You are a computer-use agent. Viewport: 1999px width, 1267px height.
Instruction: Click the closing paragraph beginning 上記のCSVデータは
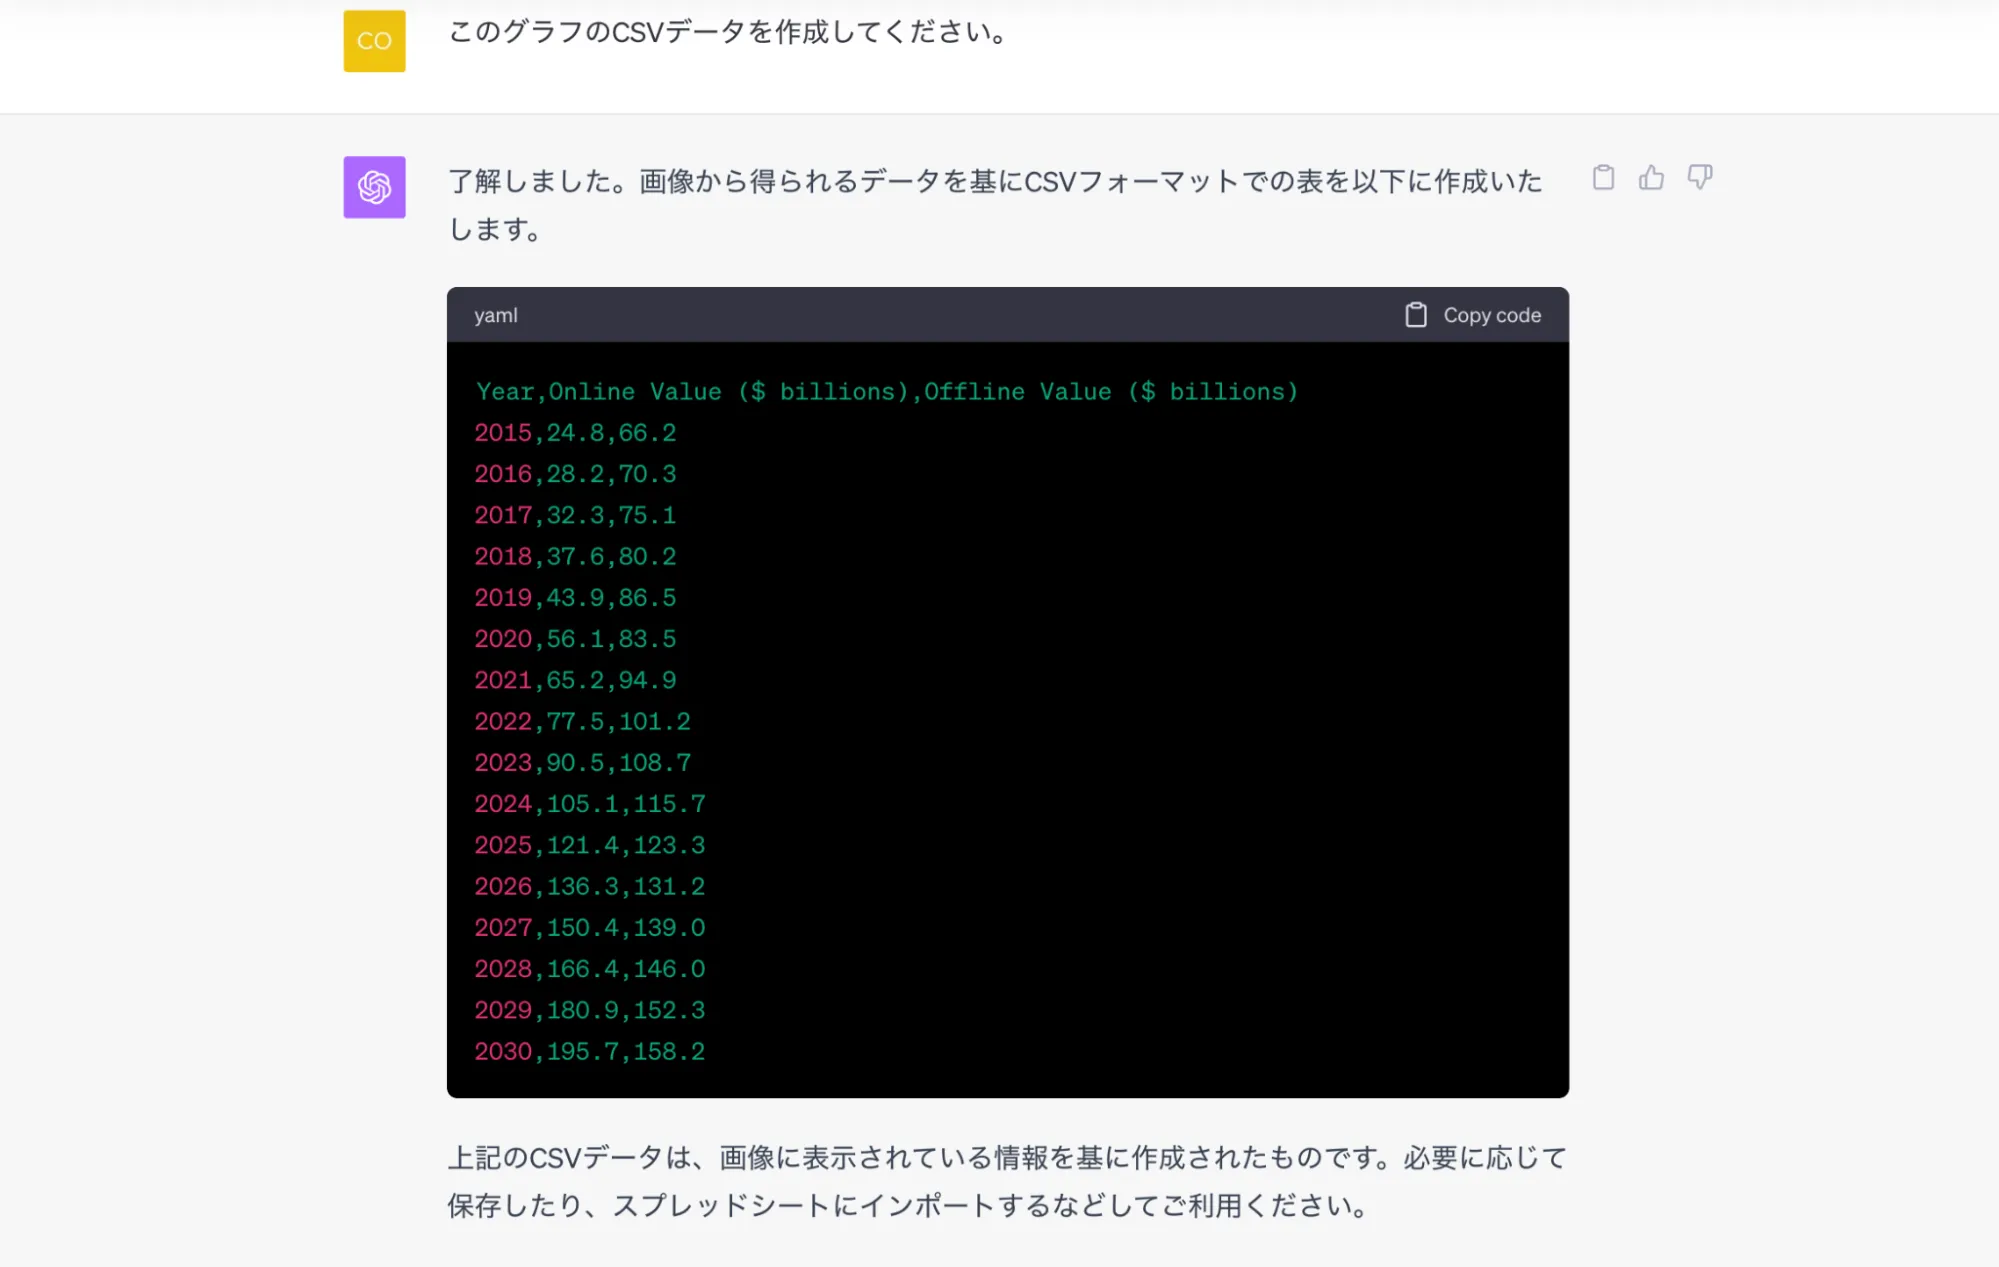coord(1007,1181)
